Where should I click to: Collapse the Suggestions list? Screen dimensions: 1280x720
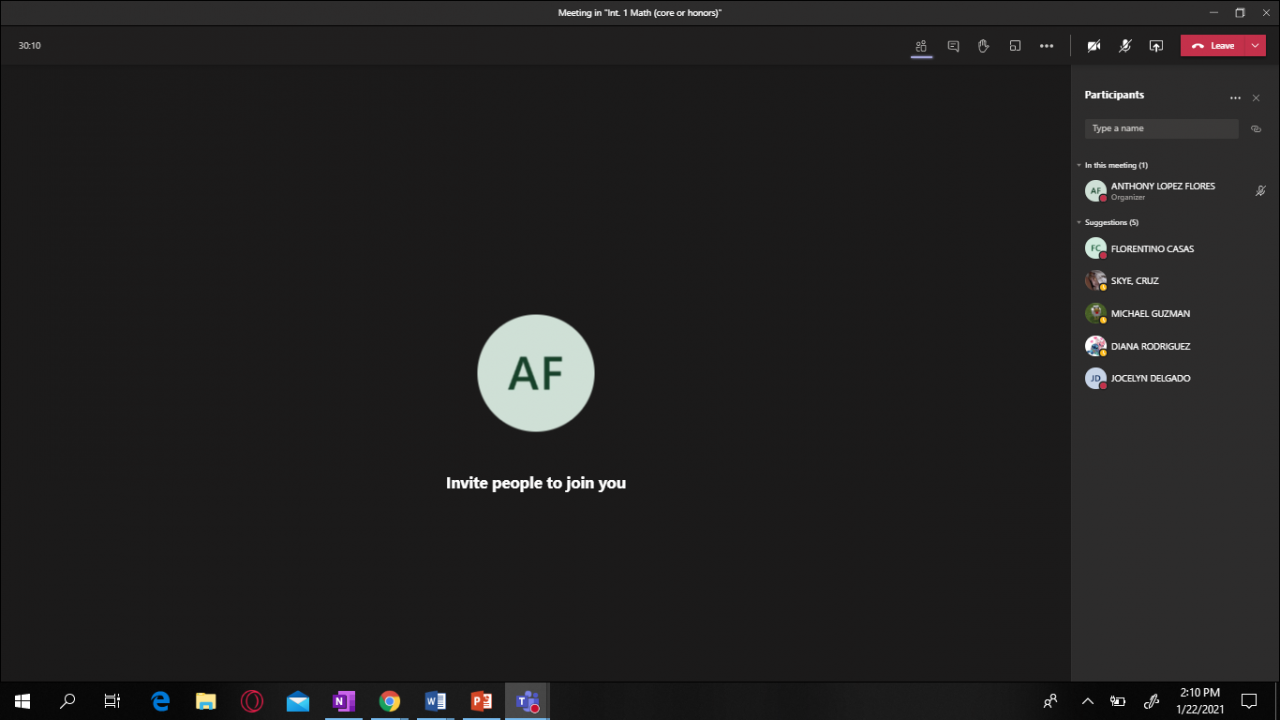click(1079, 222)
